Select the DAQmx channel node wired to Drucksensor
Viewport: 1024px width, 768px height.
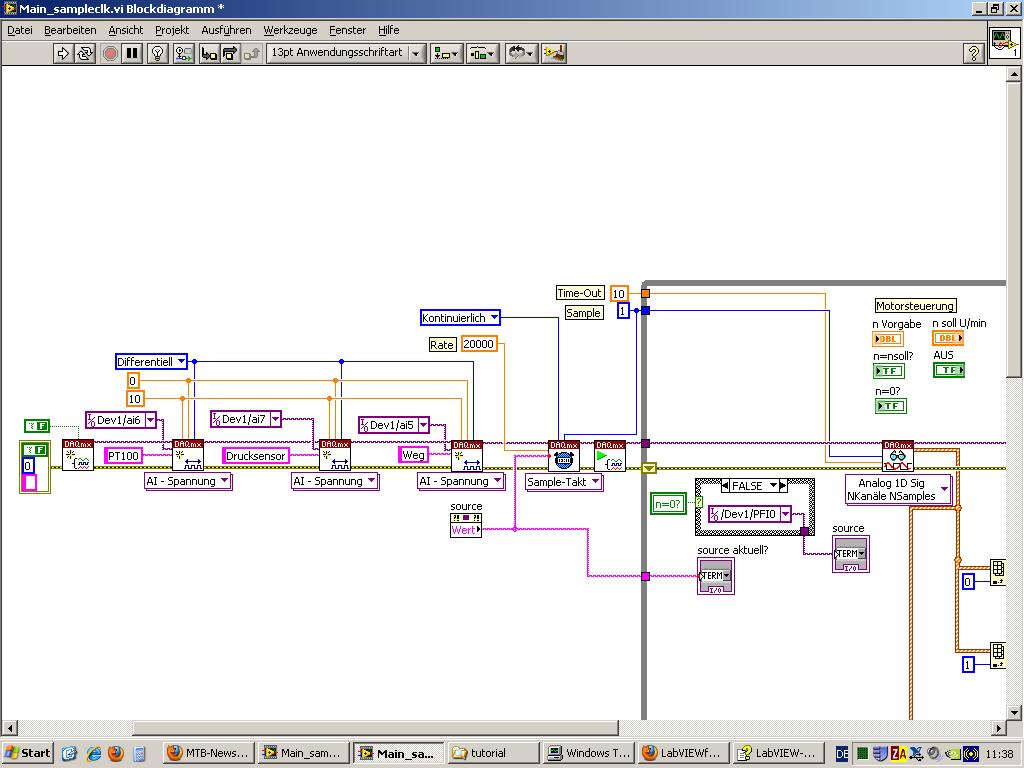click(335, 455)
